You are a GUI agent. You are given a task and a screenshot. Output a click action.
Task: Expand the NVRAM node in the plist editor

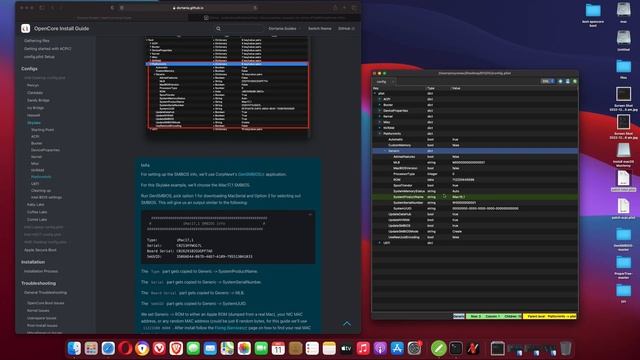(380, 128)
